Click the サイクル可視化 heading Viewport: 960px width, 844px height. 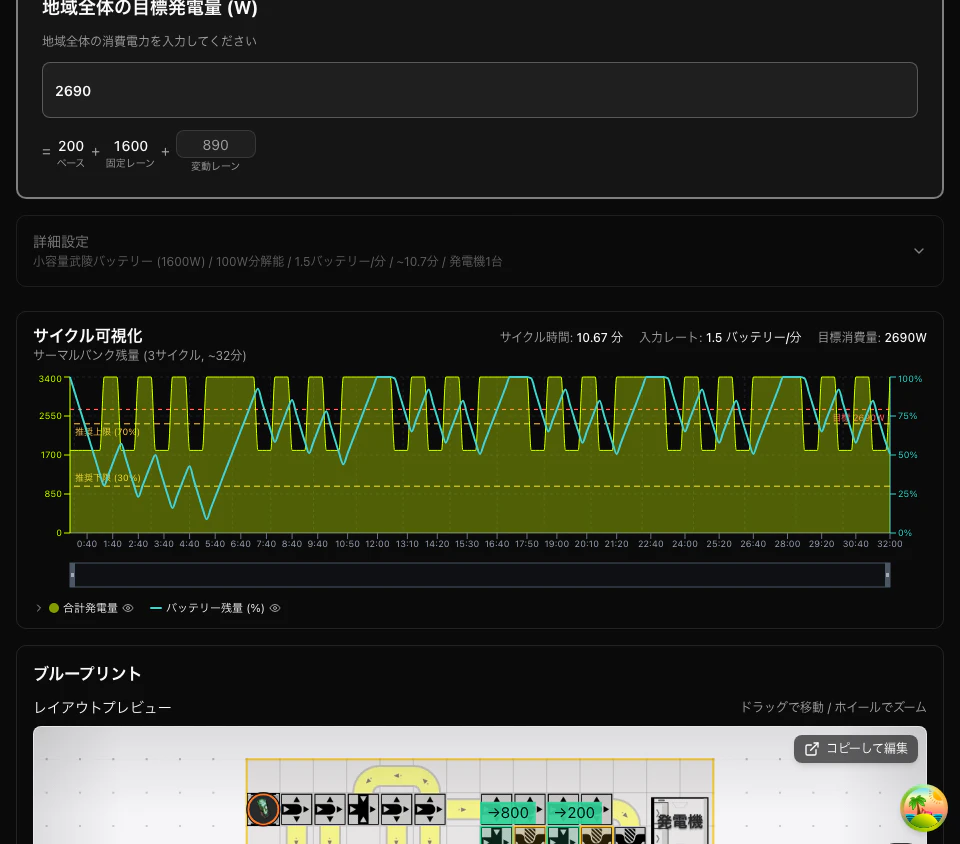pyautogui.click(x=88, y=335)
